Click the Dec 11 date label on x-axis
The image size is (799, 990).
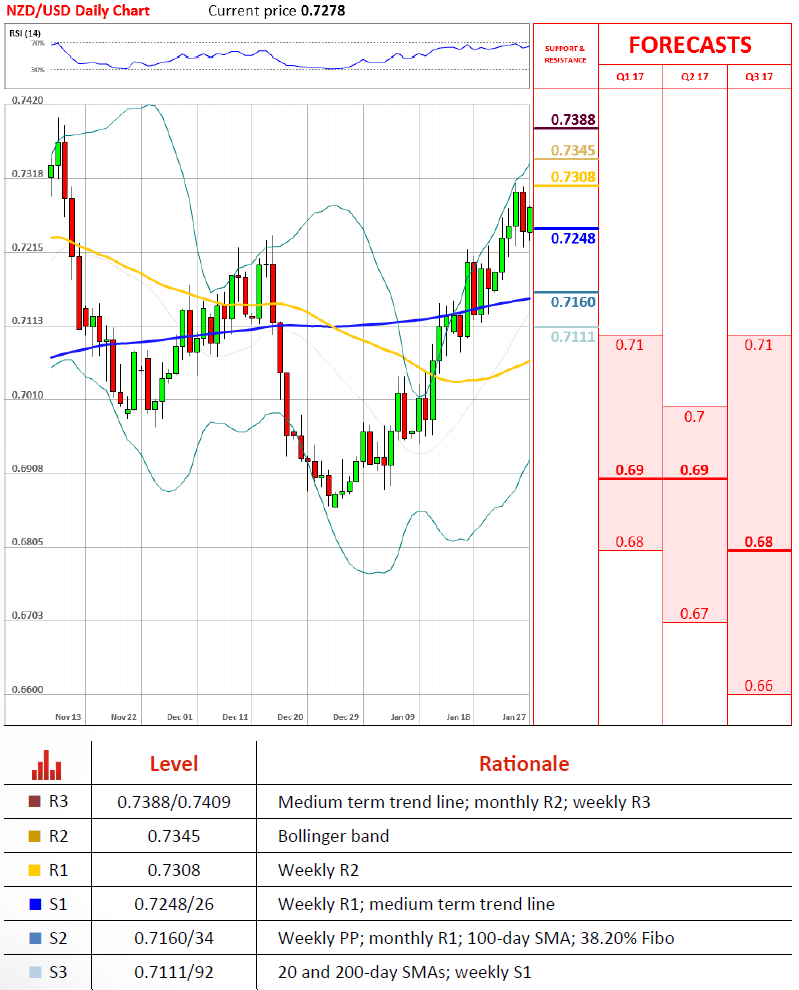pos(235,717)
